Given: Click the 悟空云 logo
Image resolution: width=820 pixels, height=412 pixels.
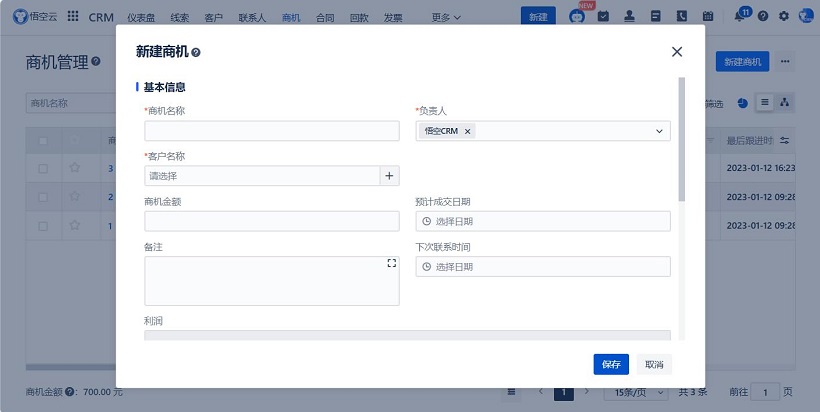Looking at the screenshot, I should (x=35, y=16).
